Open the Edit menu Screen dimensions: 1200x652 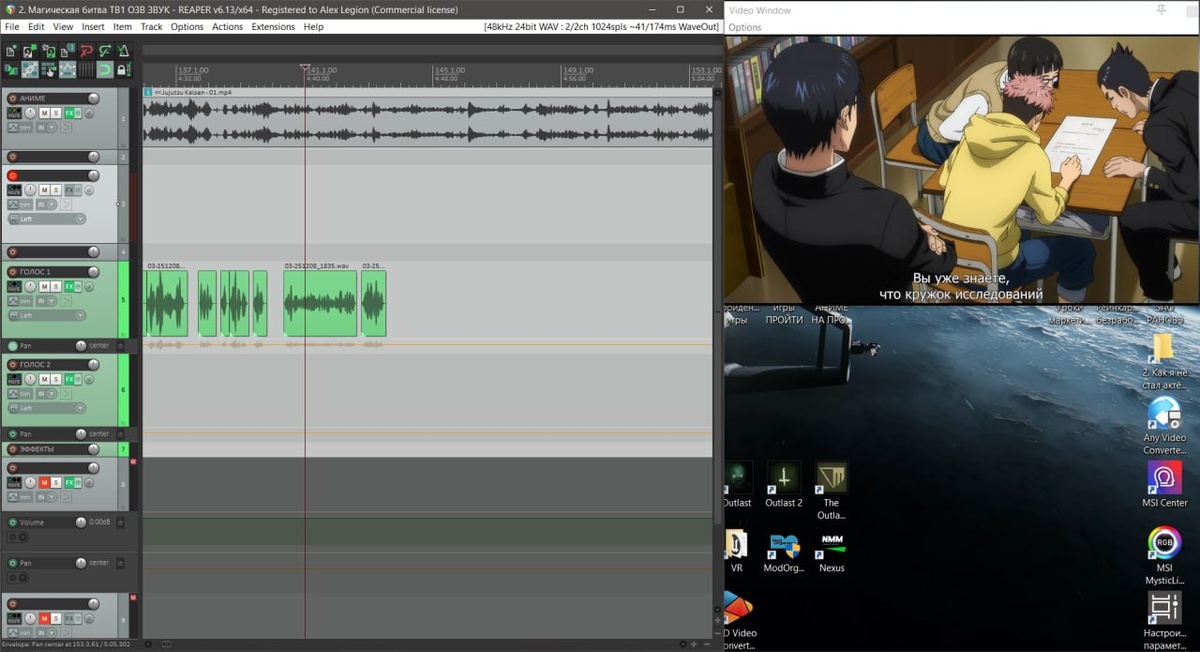pyautogui.click(x=36, y=27)
